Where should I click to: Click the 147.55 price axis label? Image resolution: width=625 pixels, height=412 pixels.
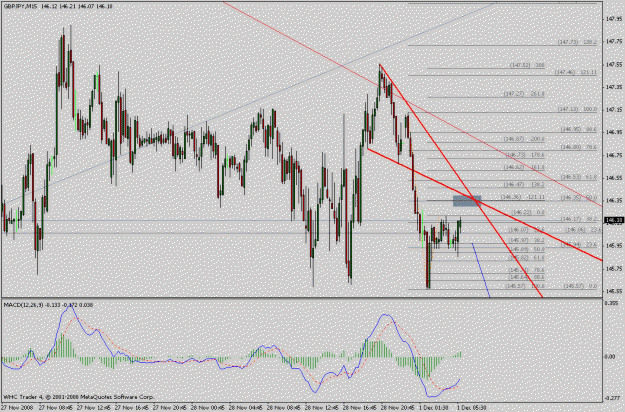coord(614,64)
